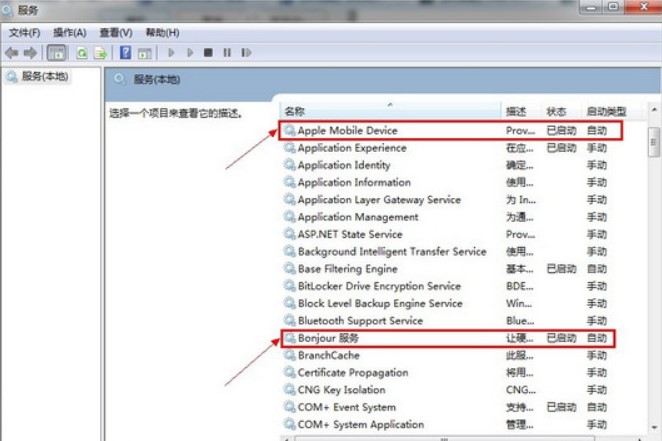The width and height of the screenshot is (662, 441).
Task: Select Background Intelligent Transfer Service row
Action: pos(450,252)
